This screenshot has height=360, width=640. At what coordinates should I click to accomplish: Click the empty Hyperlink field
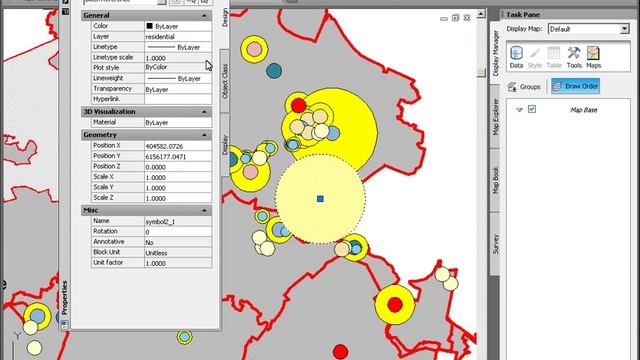tap(178, 99)
